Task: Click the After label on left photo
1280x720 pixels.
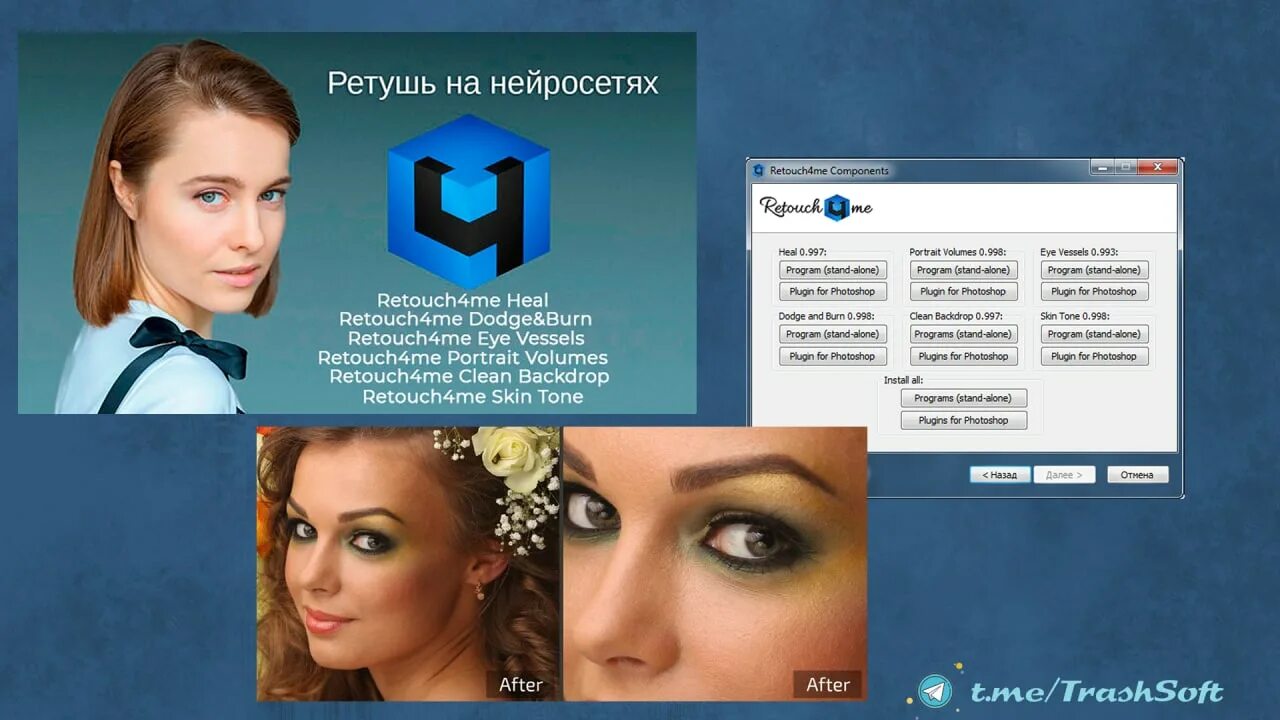Action: click(521, 685)
